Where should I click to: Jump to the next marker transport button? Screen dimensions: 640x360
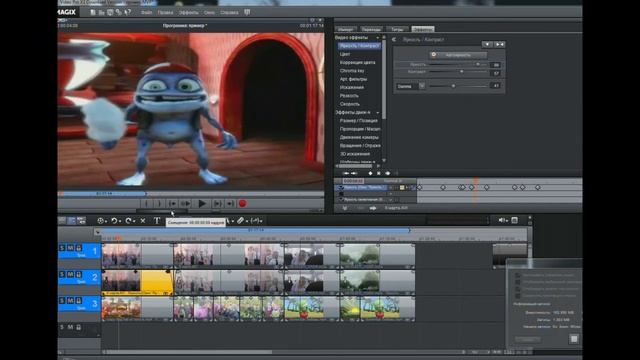218,203
